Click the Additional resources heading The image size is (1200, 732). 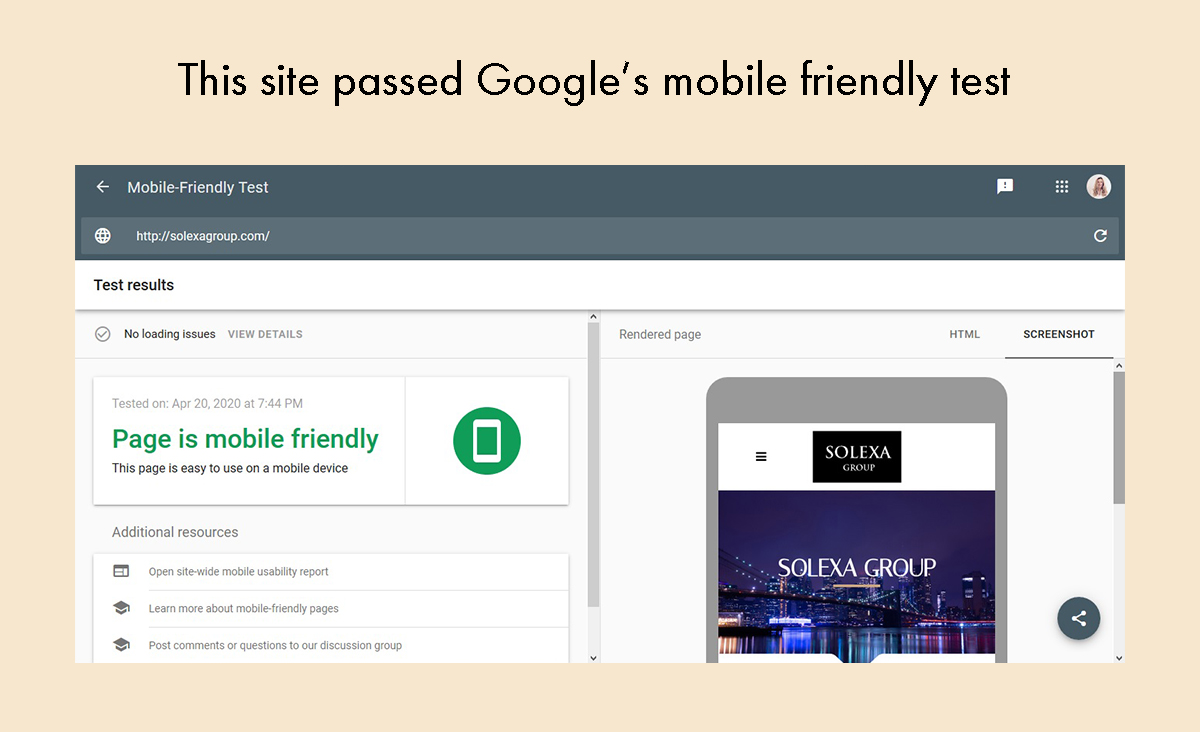point(175,532)
